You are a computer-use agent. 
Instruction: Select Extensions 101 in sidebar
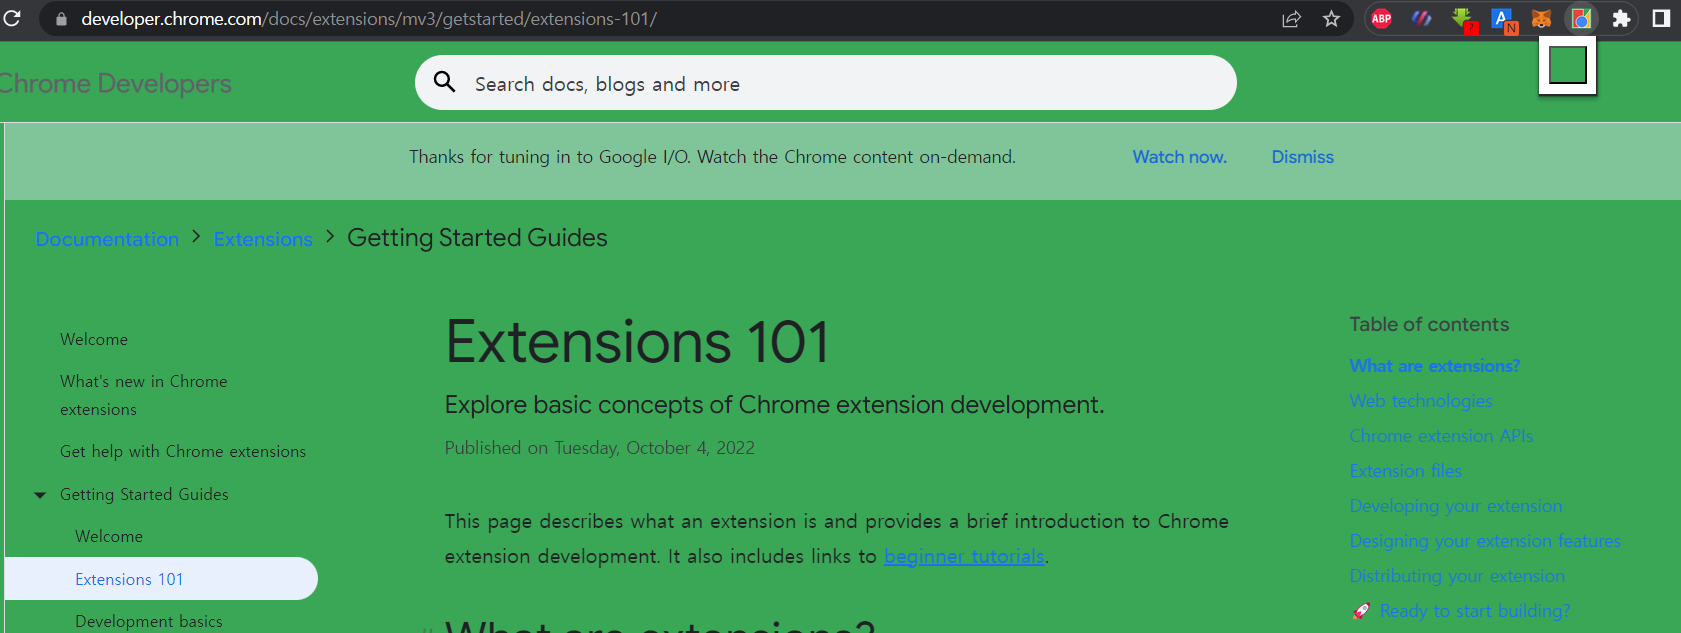click(161, 579)
